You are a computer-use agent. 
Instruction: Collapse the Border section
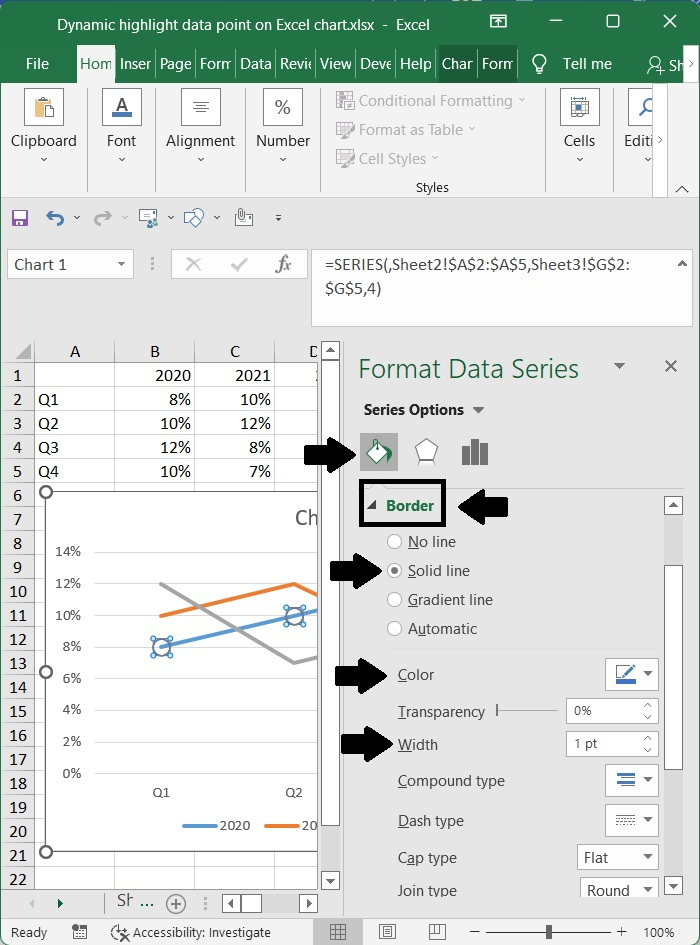[x=373, y=506]
